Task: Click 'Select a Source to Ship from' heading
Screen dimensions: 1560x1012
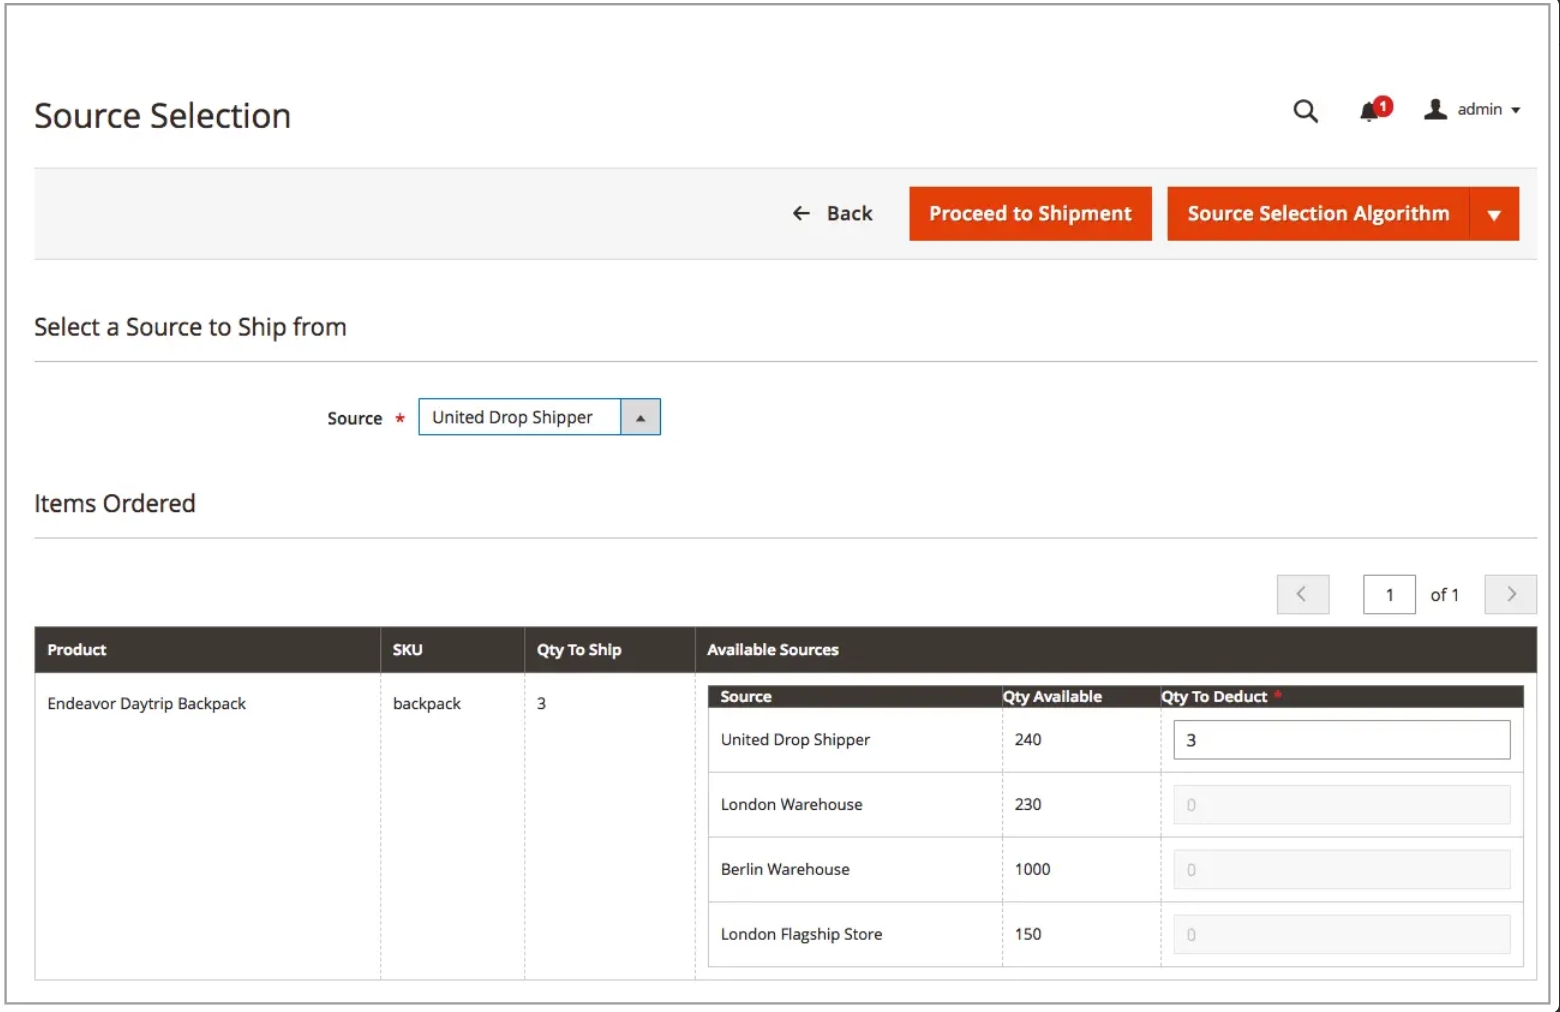Action: tap(190, 327)
